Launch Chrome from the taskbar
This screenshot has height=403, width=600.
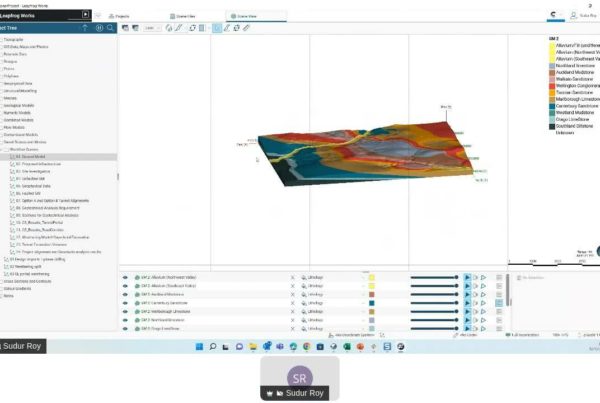click(x=307, y=347)
